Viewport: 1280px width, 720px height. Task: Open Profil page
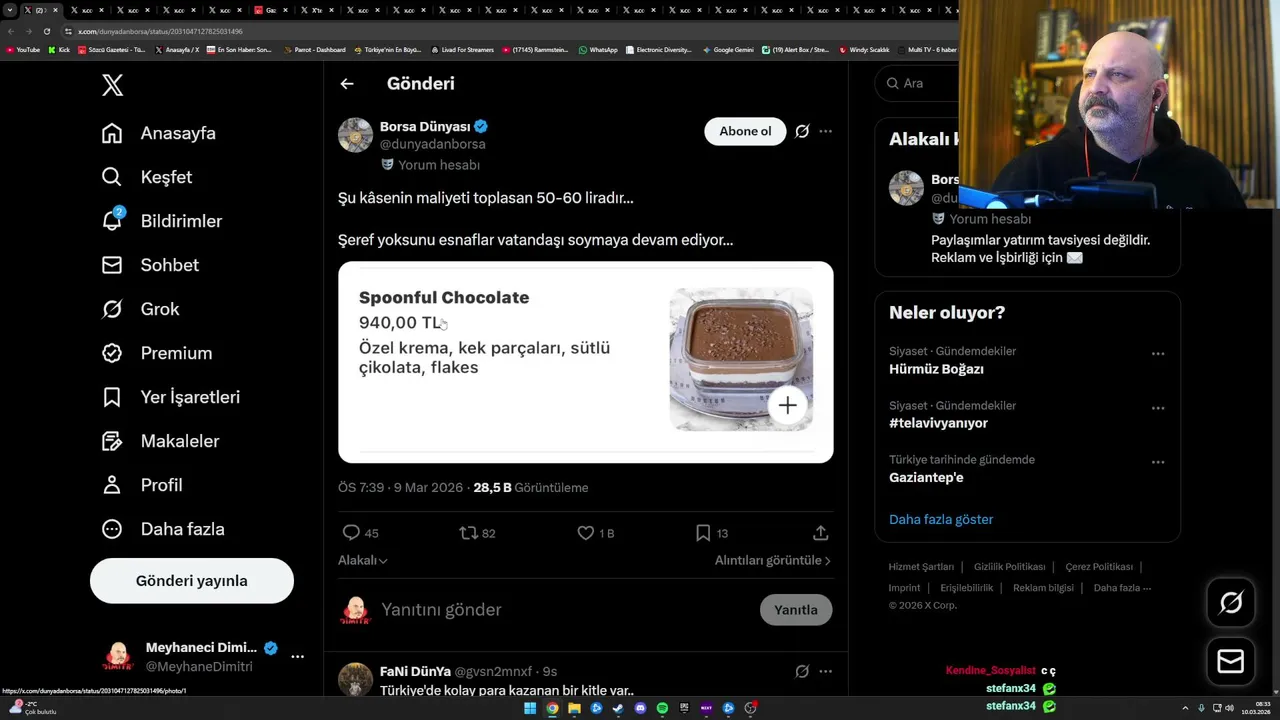click(x=142, y=485)
